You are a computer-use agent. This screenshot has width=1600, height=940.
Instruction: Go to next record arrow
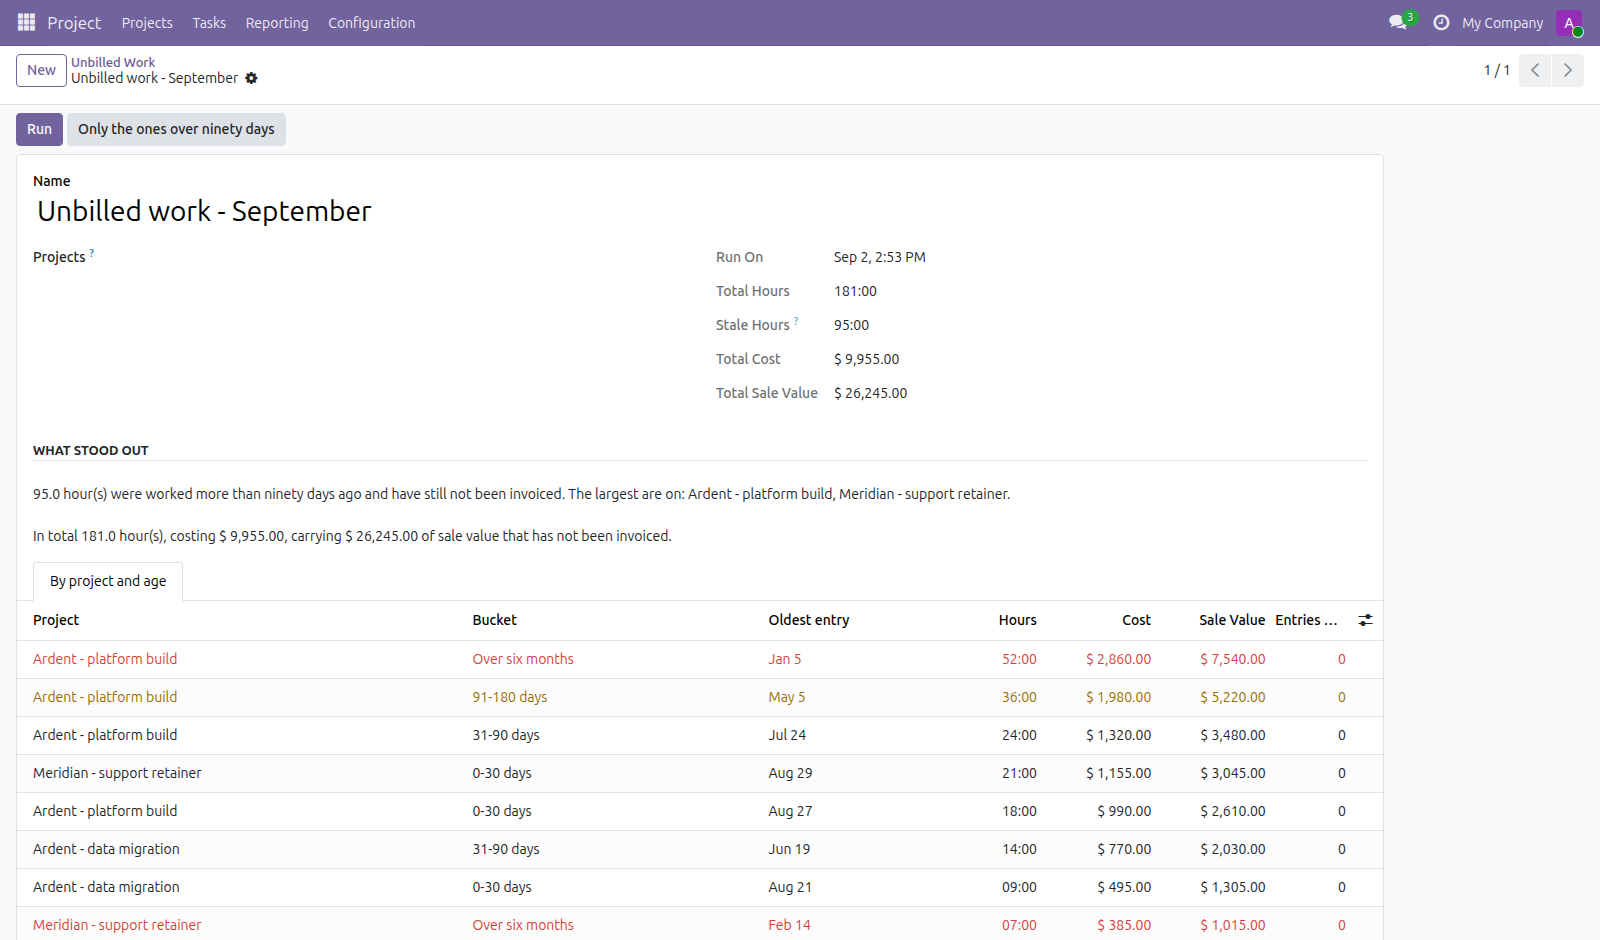pyautogui.click(x=1568, y=70)
